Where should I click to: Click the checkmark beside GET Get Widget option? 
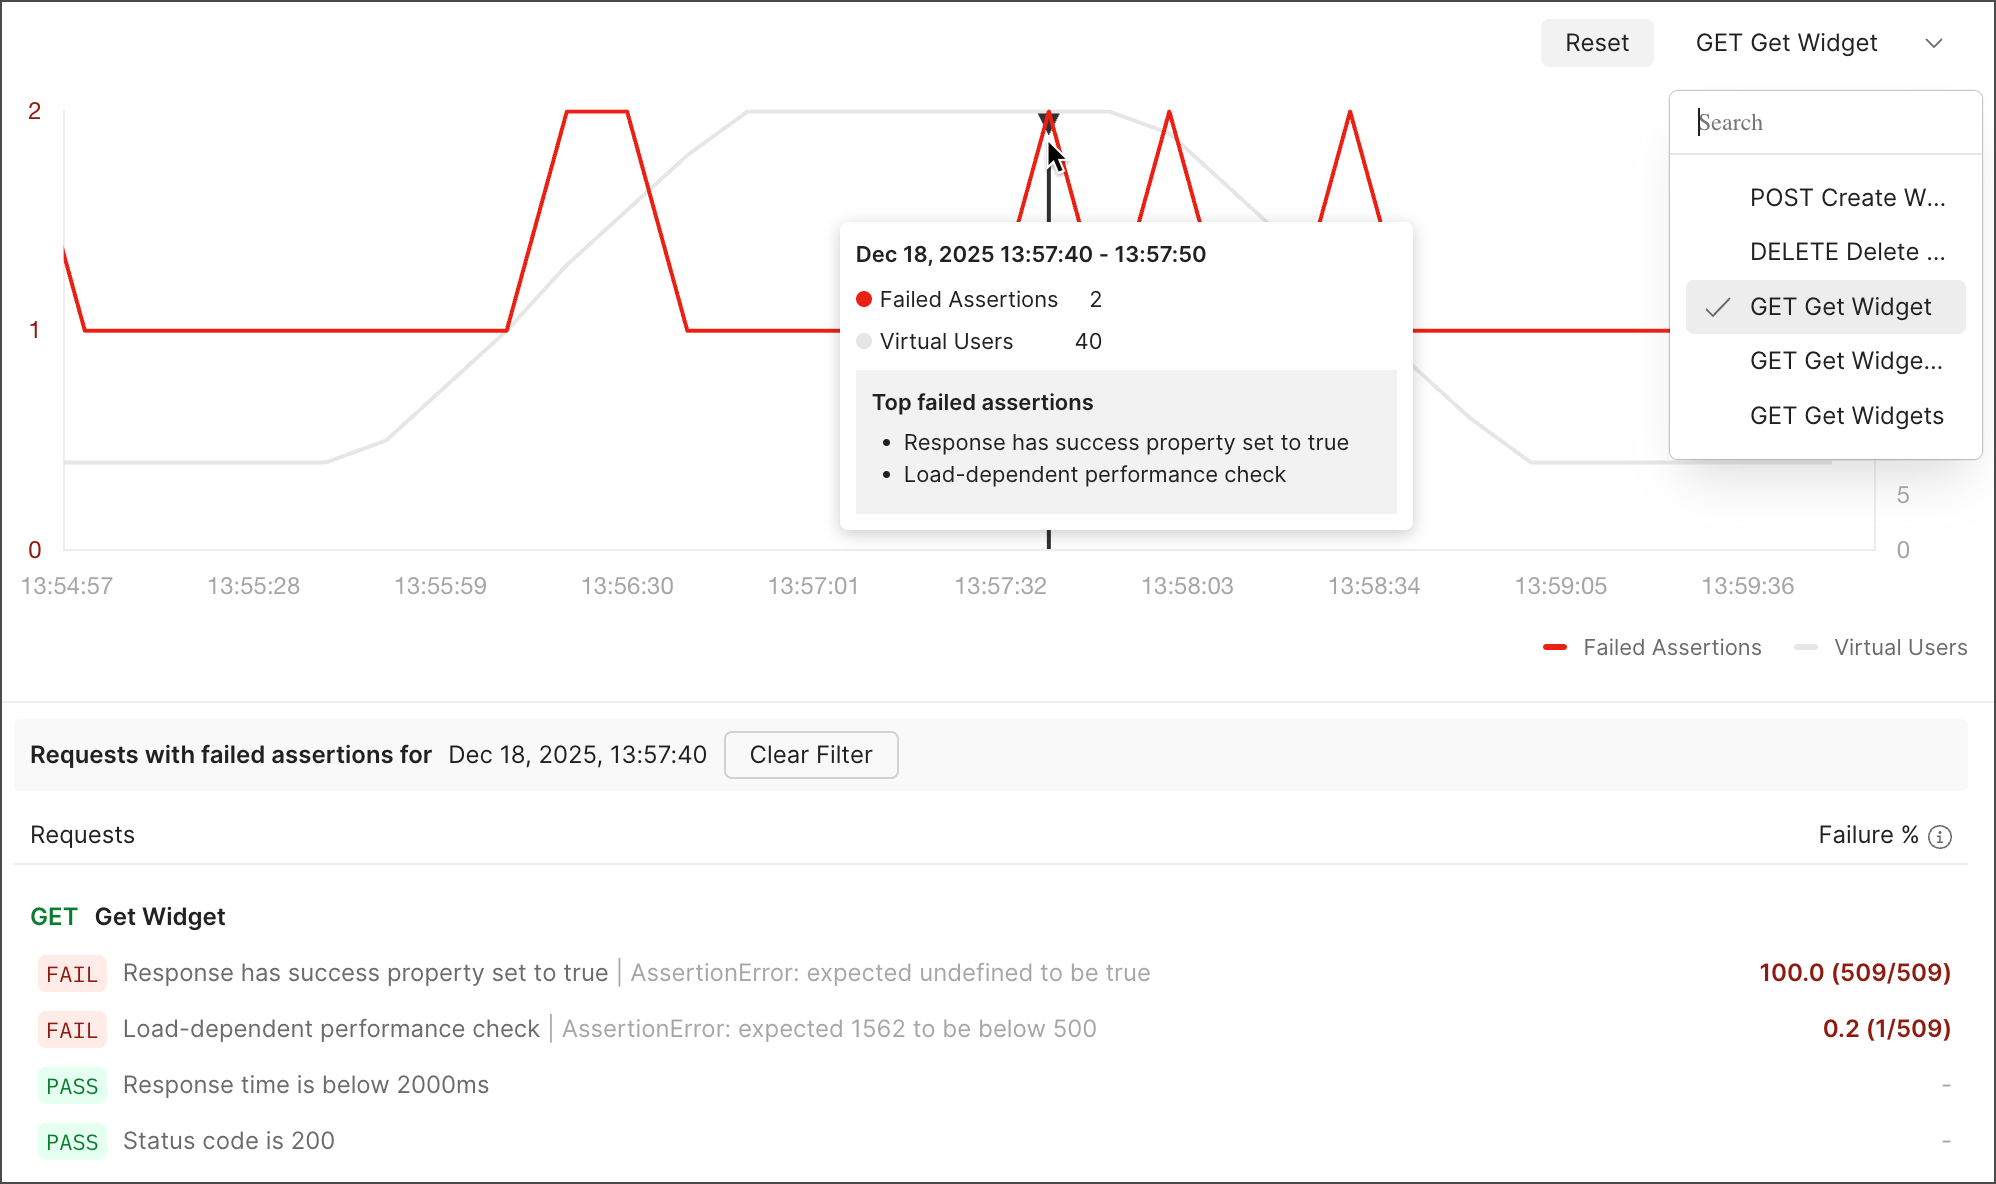[1717, 307]
